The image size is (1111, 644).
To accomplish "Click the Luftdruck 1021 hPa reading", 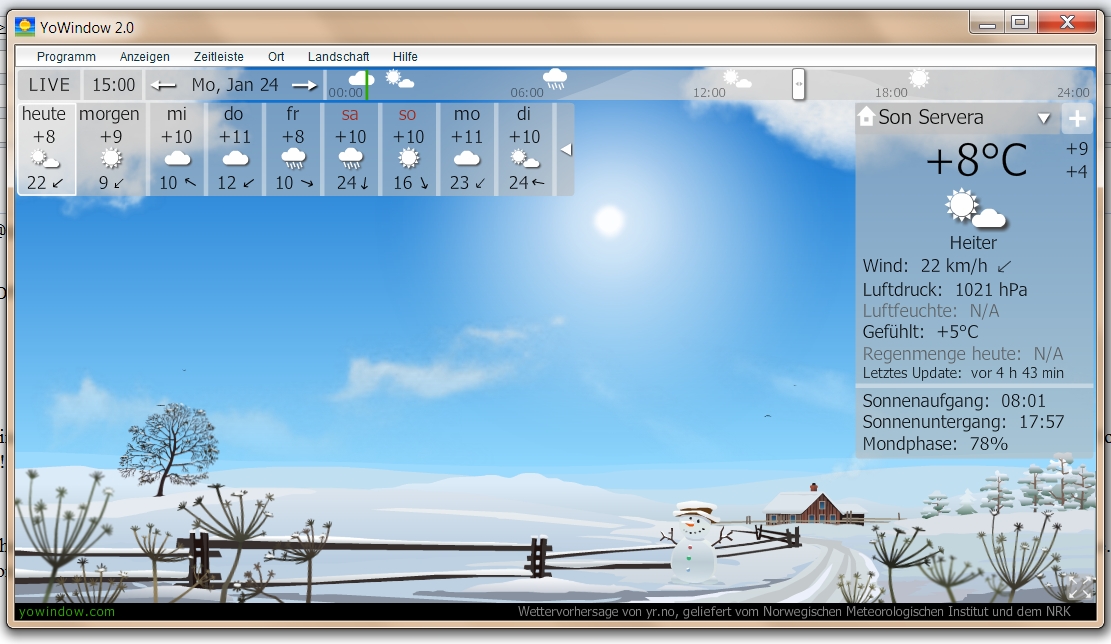I will point(944,290).
